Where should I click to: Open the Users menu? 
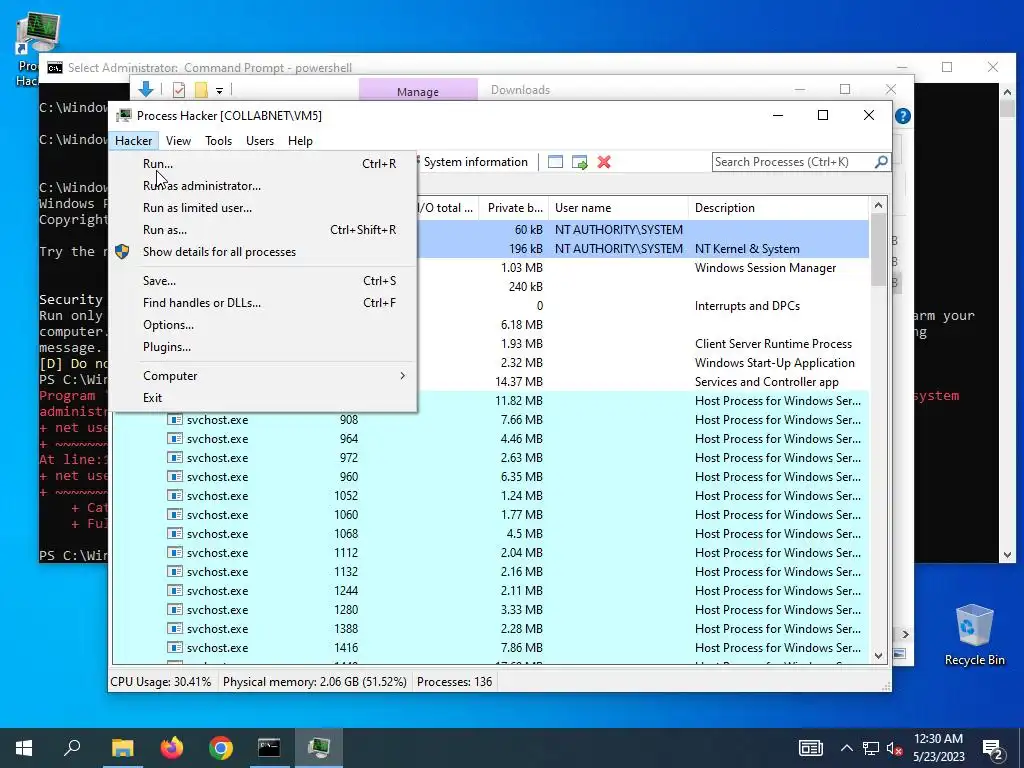pyautogui.click(x=259, y=140)
